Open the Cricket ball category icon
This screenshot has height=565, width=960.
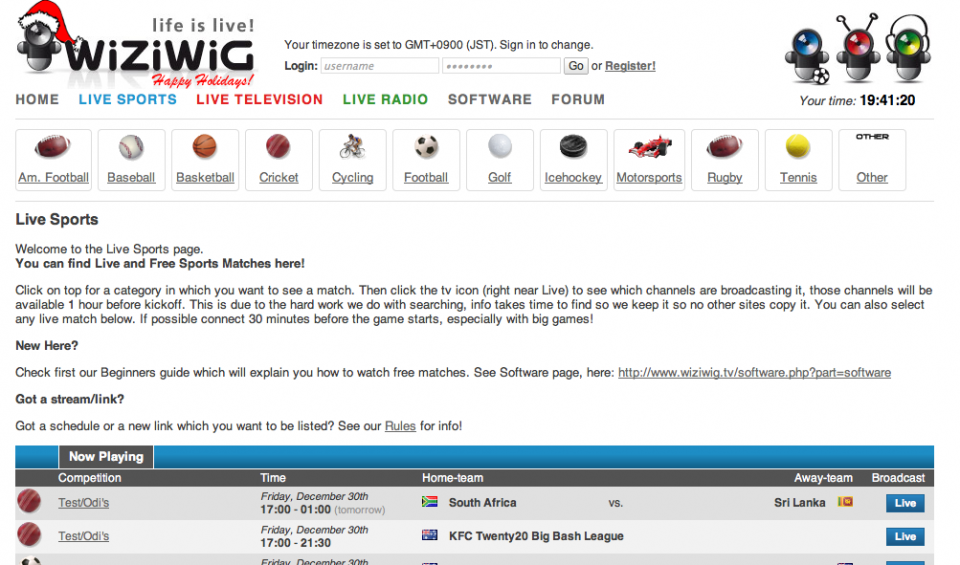278,147
